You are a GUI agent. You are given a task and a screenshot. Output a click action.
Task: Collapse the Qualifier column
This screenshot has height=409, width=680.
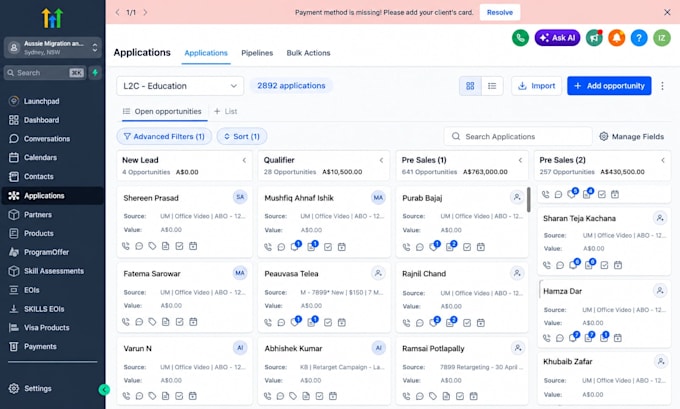point(382,160)
